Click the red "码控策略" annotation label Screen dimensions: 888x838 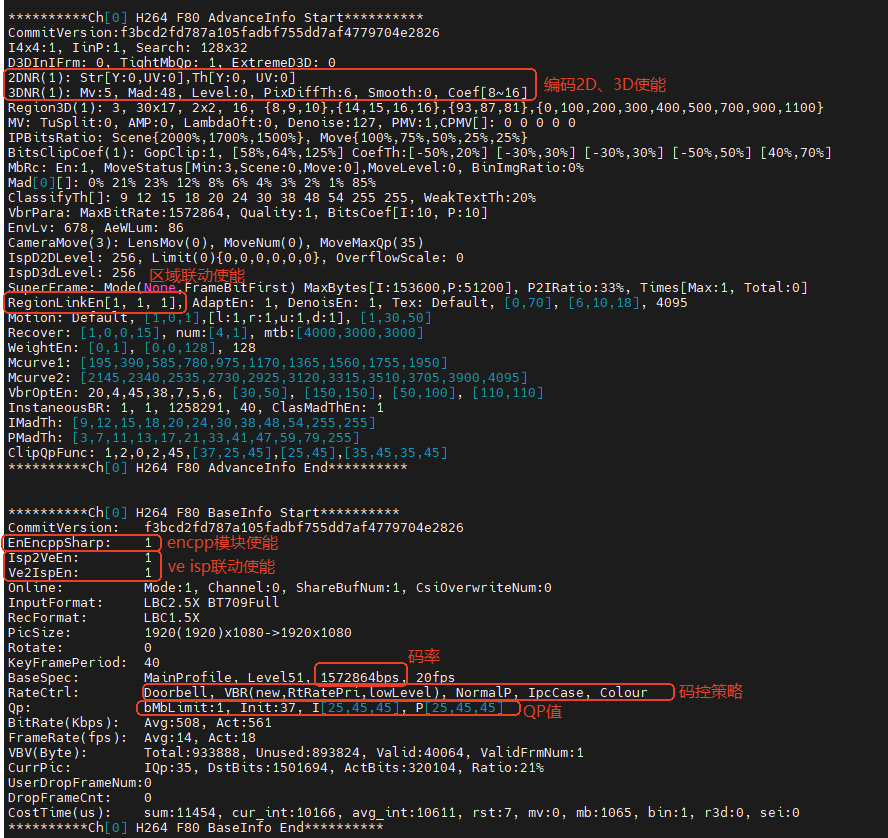[x=709, y=692]
